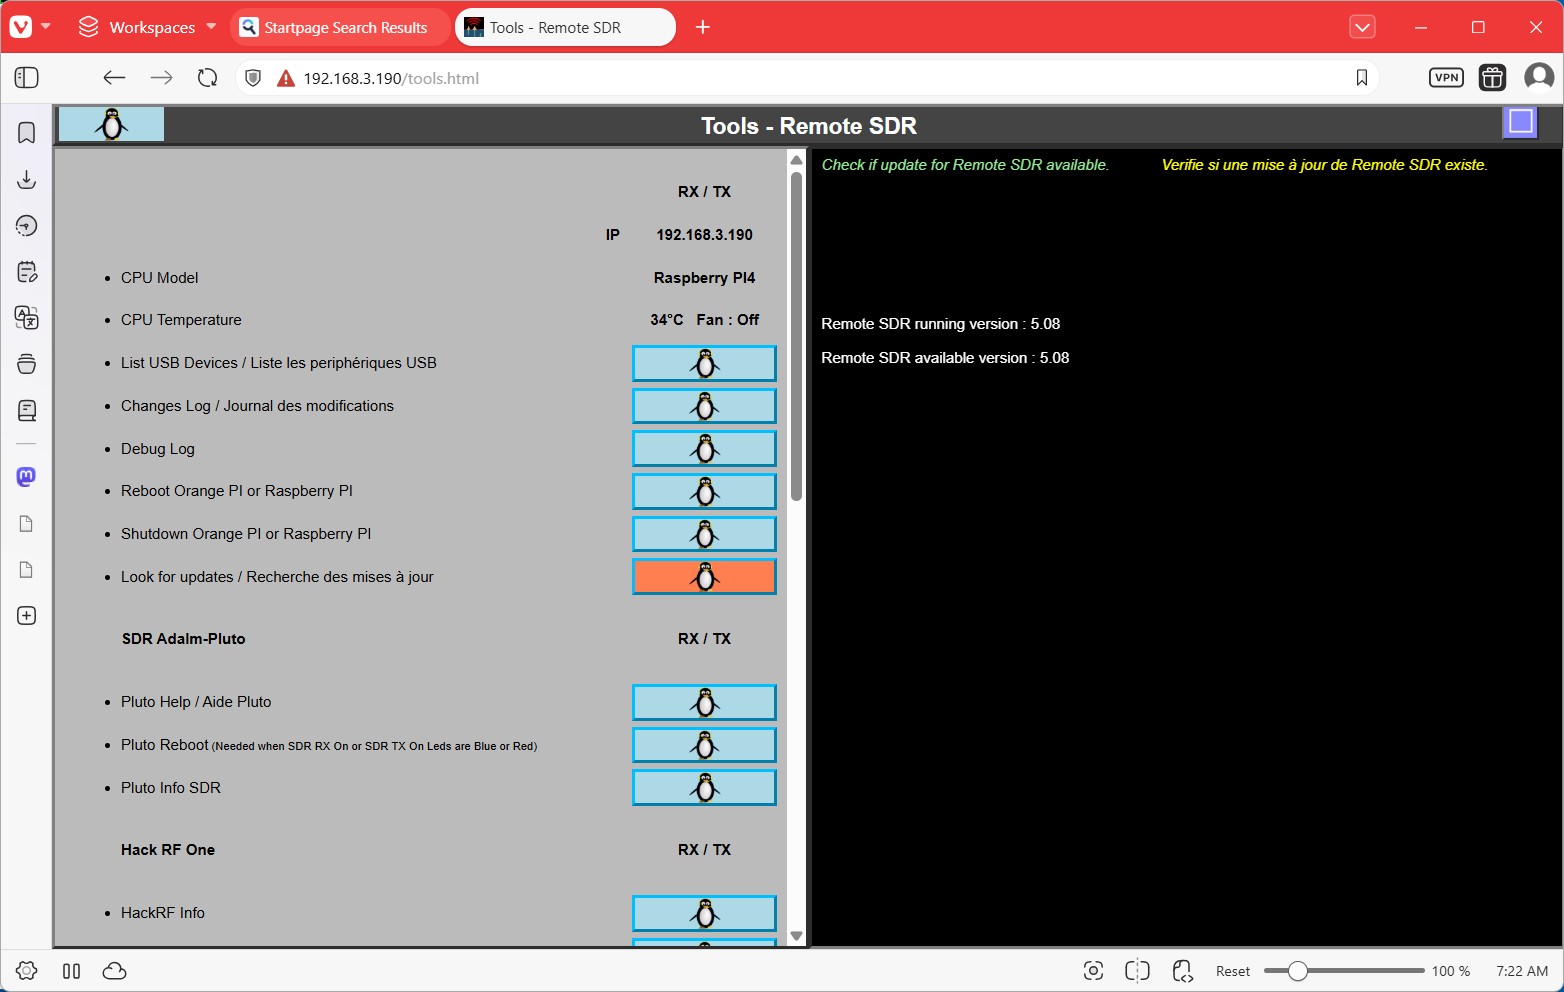Go forward to next page
This screenshot has height=992, width=1564.
coord(161,78)
